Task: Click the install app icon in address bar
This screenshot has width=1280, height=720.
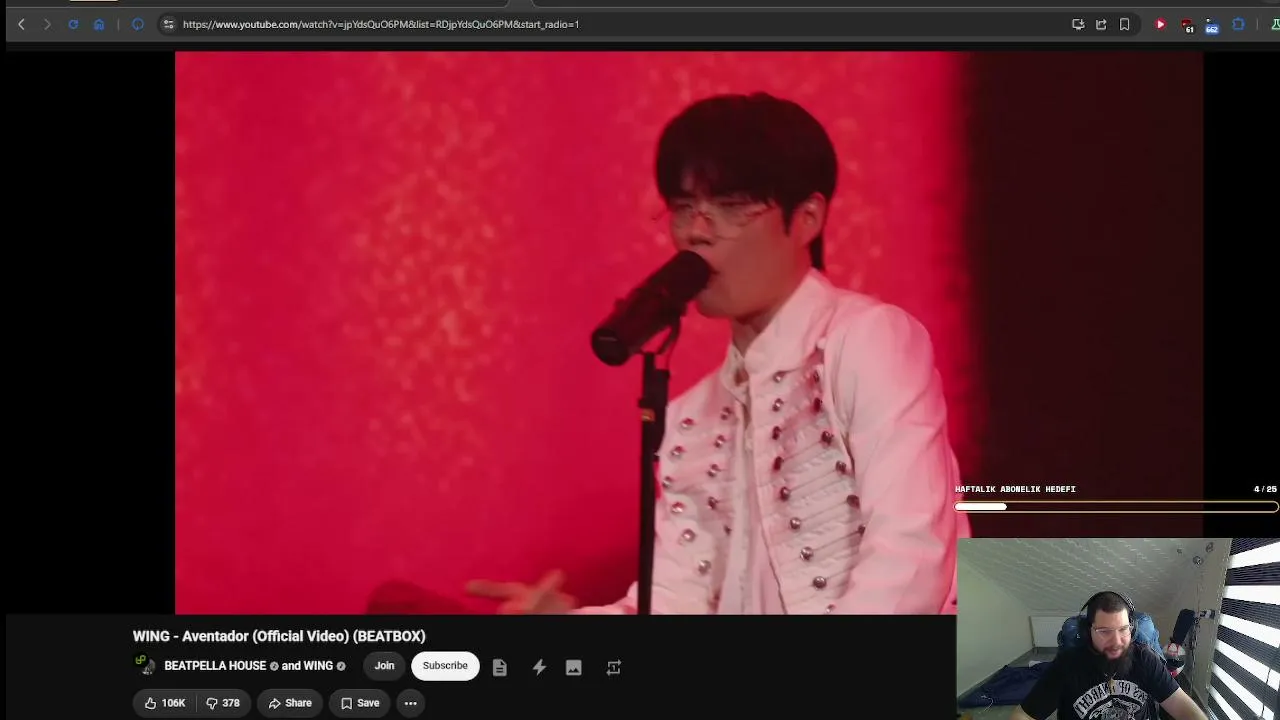Action: click(x=1078, y=24)
